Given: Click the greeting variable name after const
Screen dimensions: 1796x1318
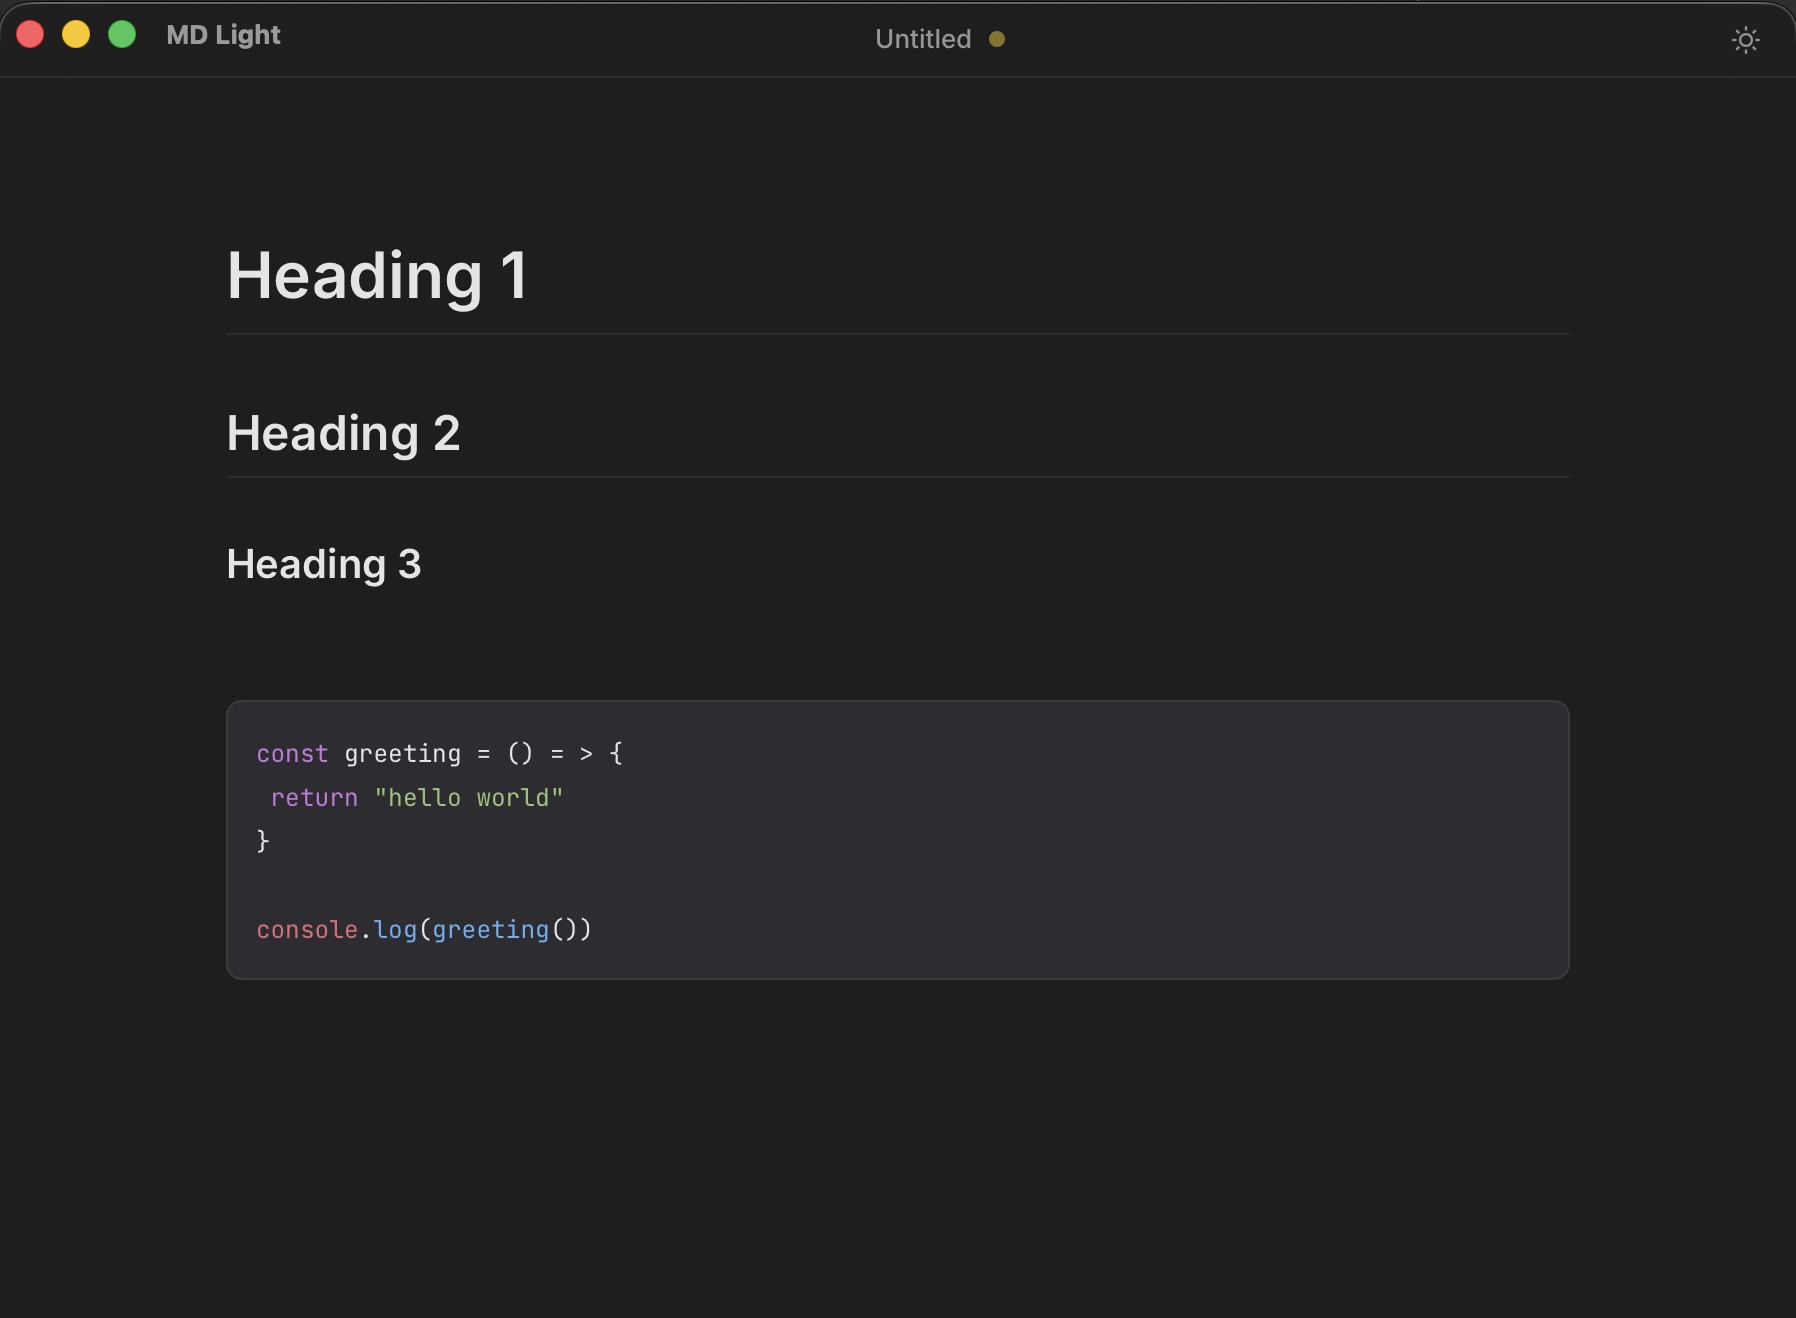Looking at the screenshot, I should pos(402,754).
